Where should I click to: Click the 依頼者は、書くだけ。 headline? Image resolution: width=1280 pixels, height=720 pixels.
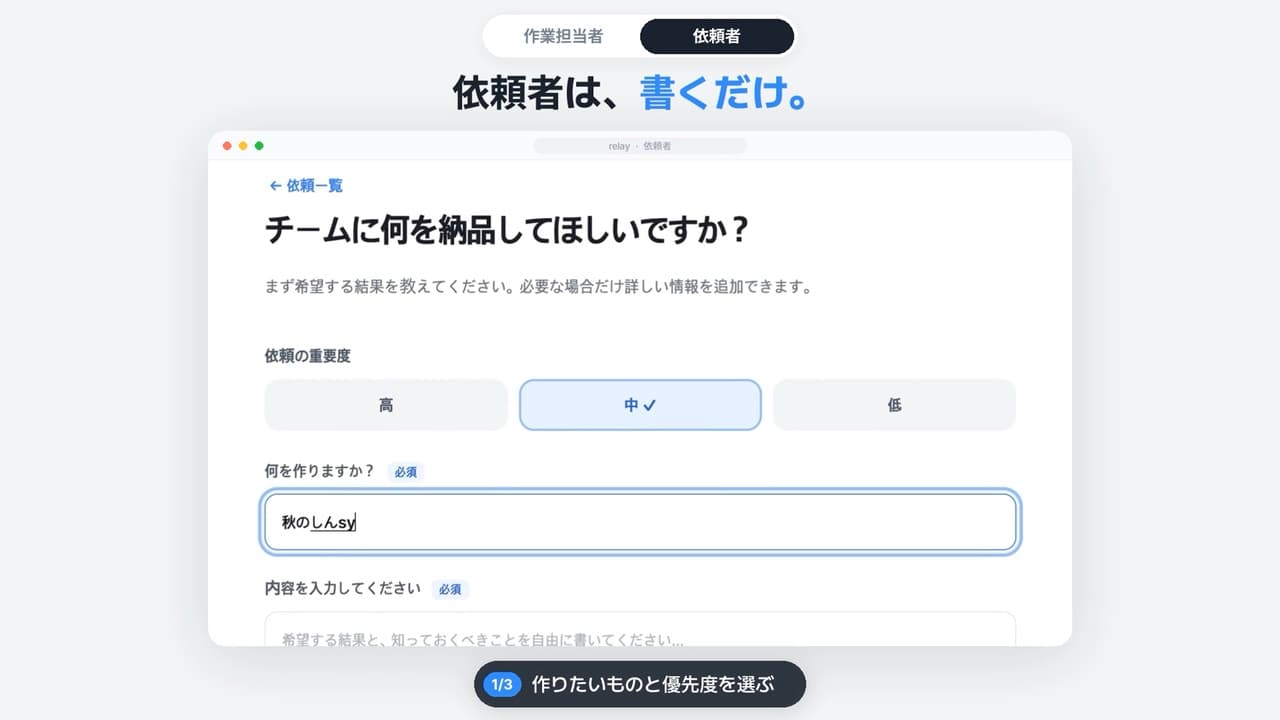coord(630,93)
